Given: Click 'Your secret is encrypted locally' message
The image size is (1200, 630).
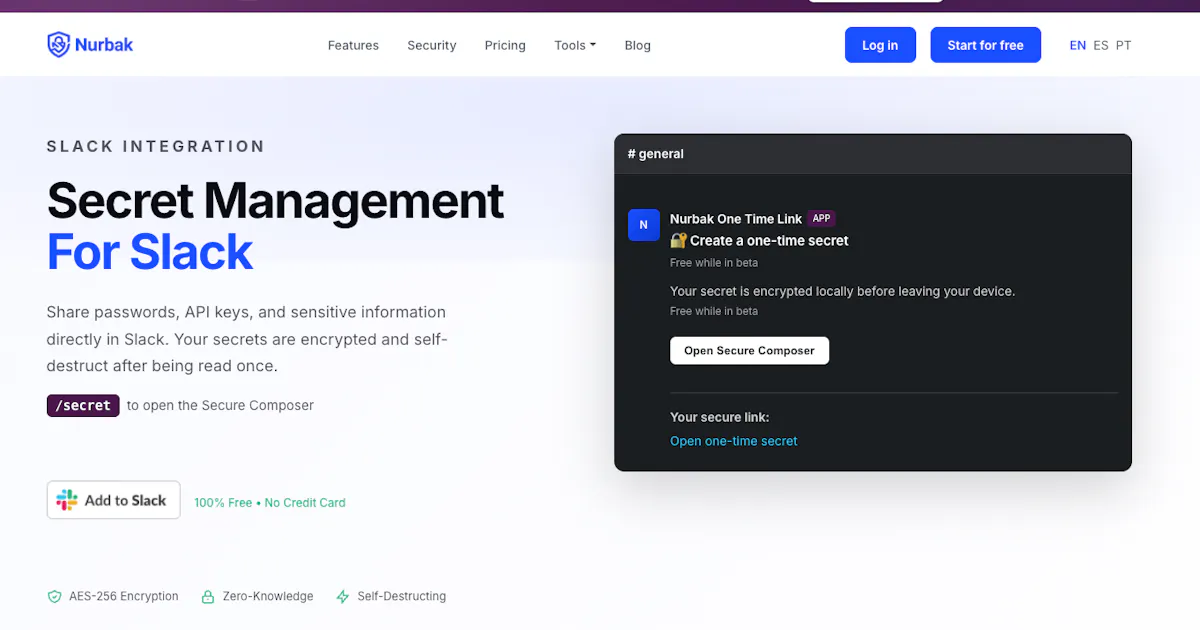Looking at the screenshot, I should pyautogui.click(x=842, y=291).
